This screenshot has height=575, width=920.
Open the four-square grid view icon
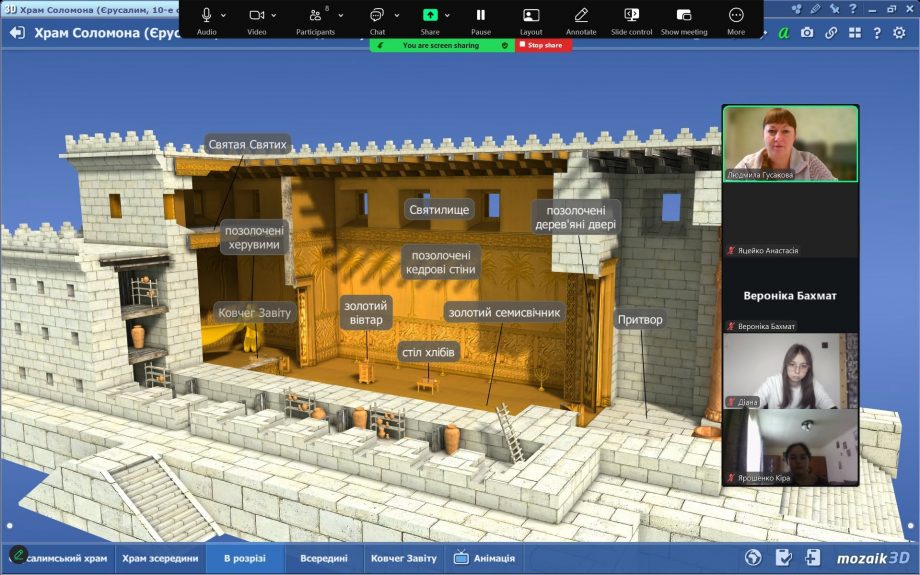[x=855, y=33]
